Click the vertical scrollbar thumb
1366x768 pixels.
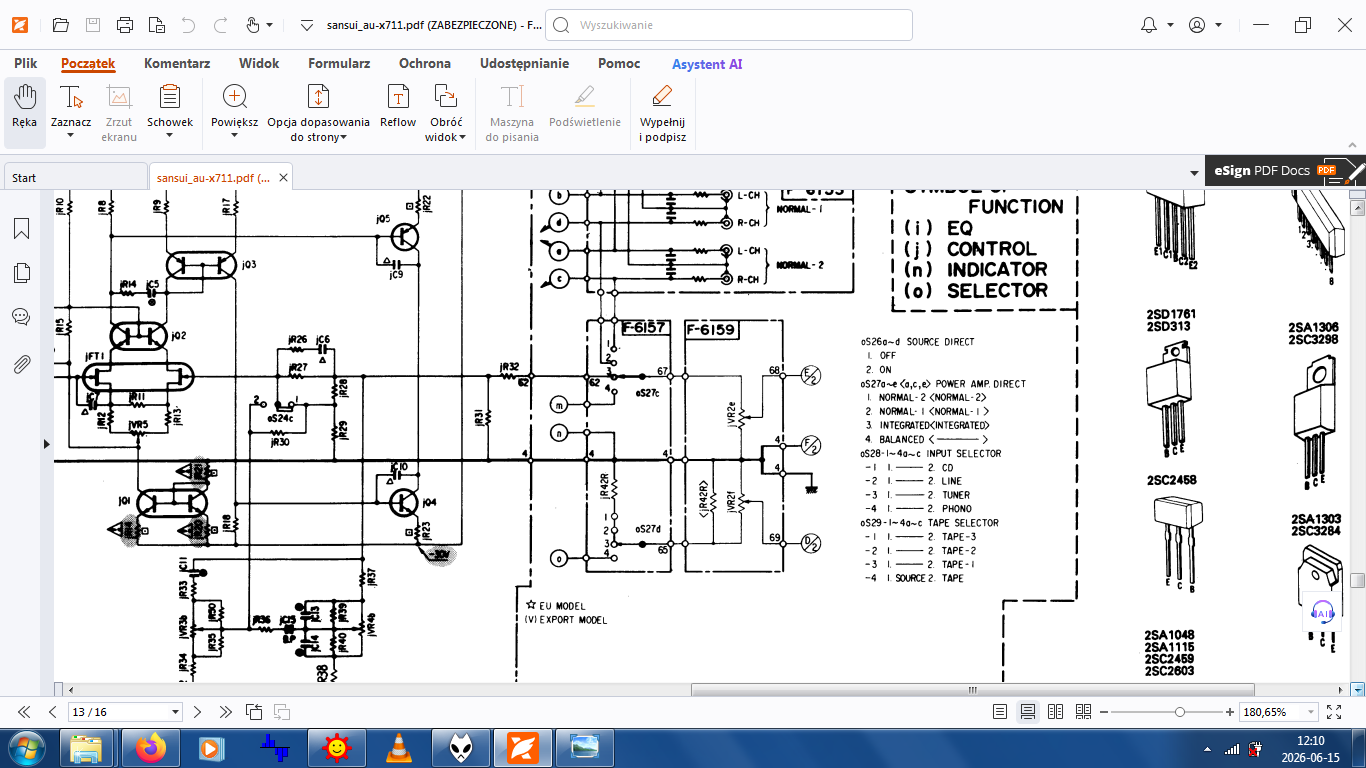click(1357, 580)
